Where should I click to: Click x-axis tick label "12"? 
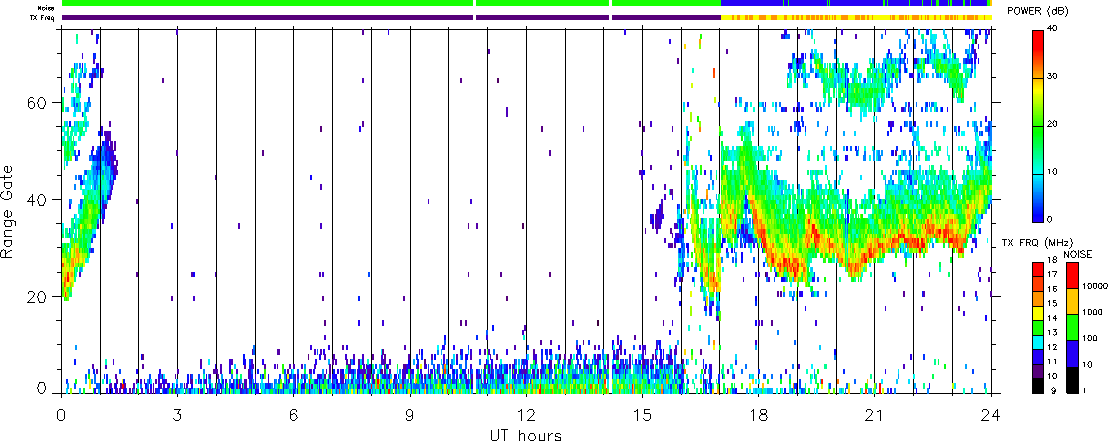point(526,414)
